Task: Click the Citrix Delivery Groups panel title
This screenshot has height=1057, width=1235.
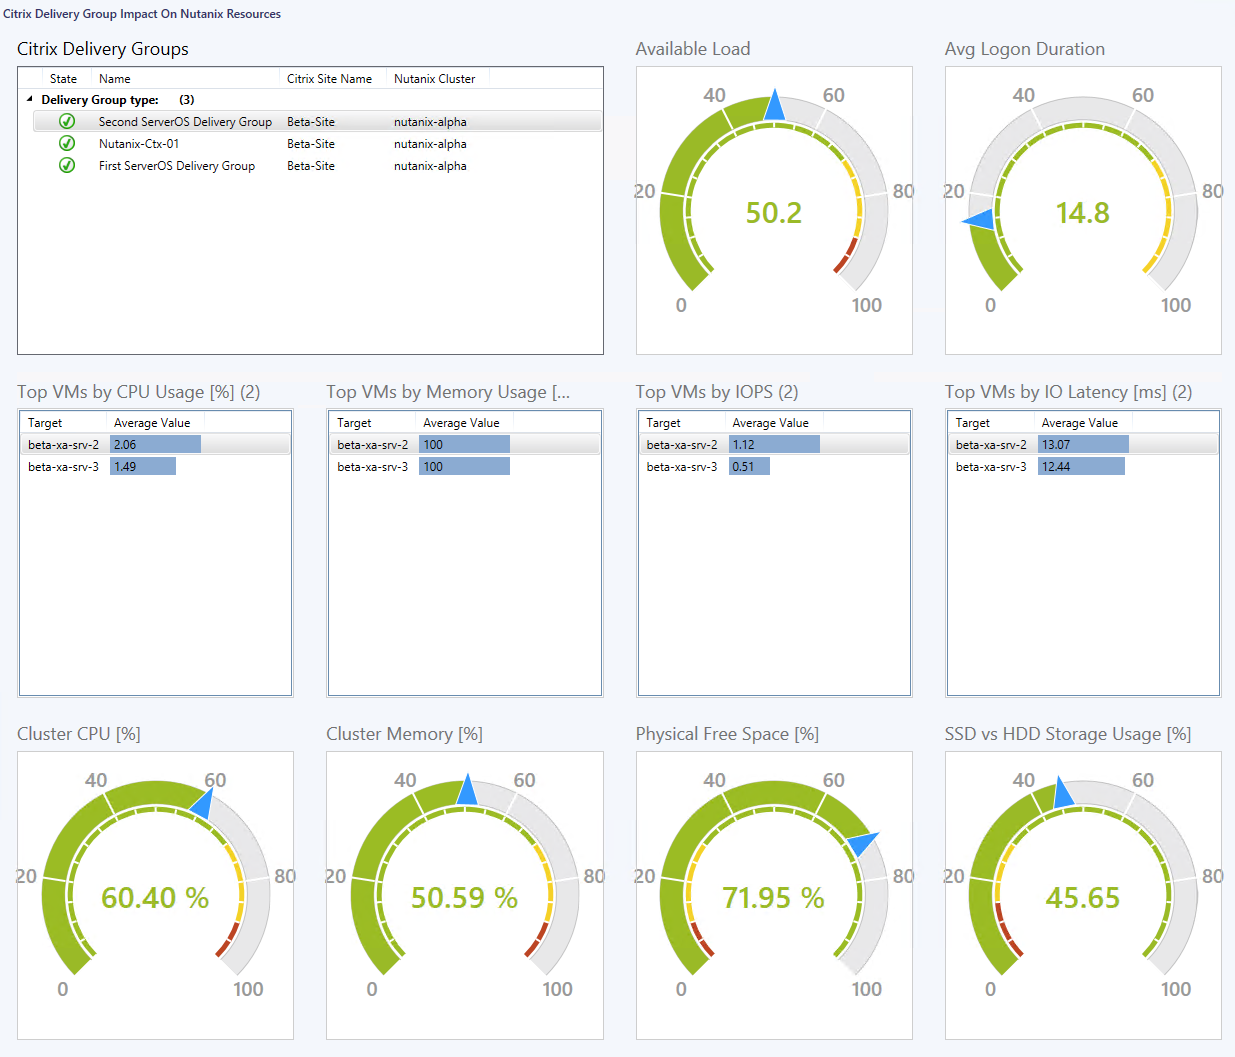Action: point(103,49)
